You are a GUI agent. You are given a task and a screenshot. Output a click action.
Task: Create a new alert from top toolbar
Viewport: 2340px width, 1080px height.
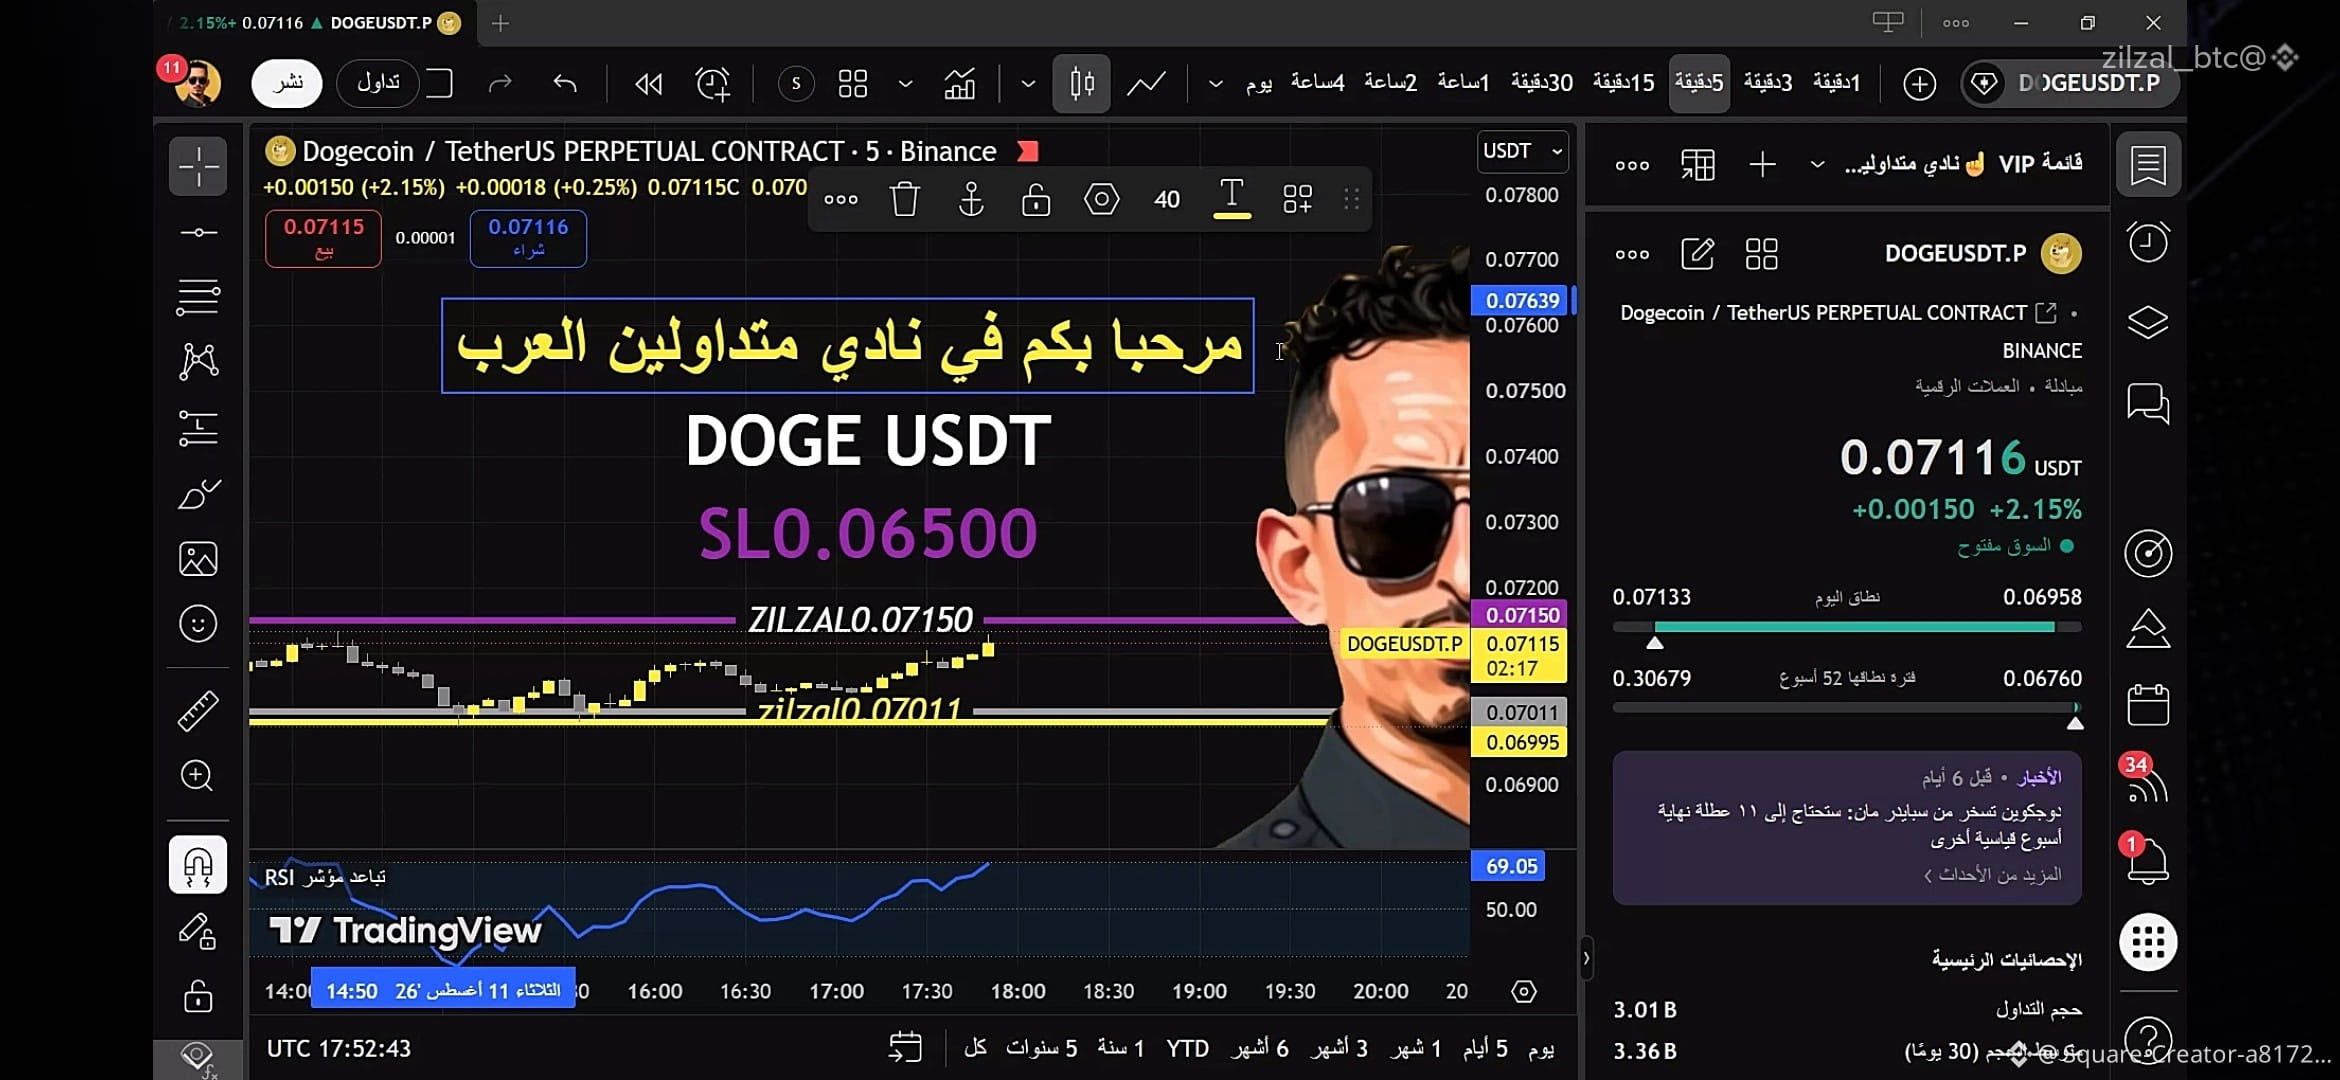click(713, 84)
